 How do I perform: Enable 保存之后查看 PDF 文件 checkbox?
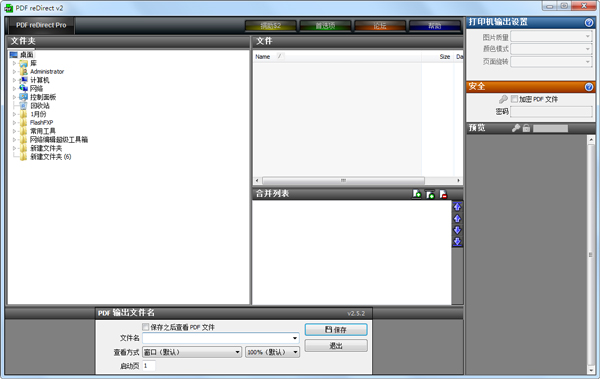click(x=145, y=327)
